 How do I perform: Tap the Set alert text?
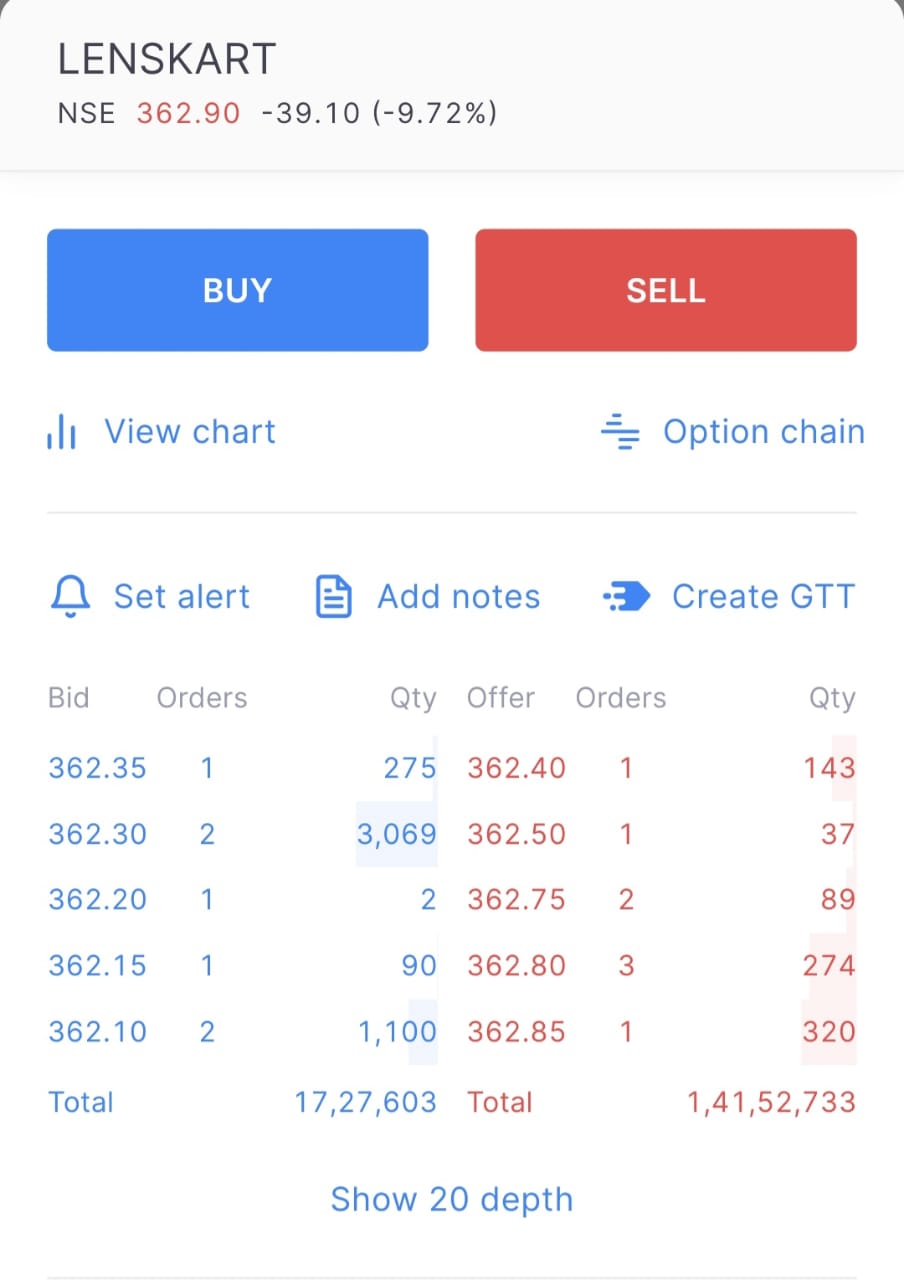[181, 597]
